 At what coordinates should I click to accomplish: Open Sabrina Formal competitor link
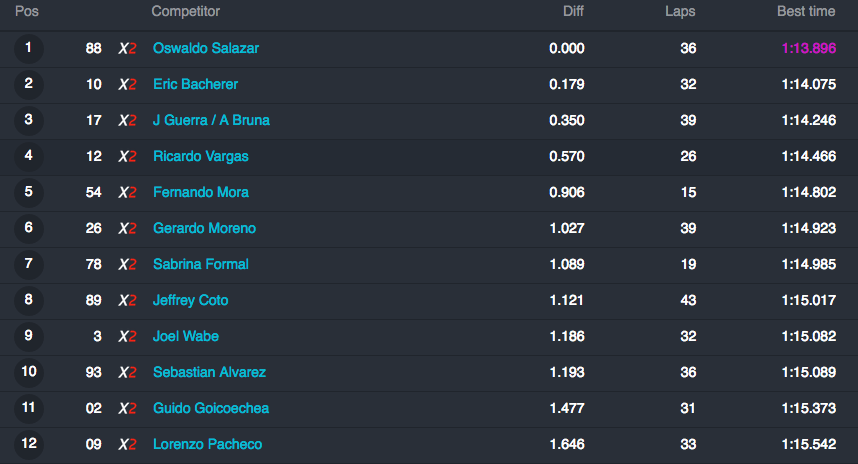[201, 264]
